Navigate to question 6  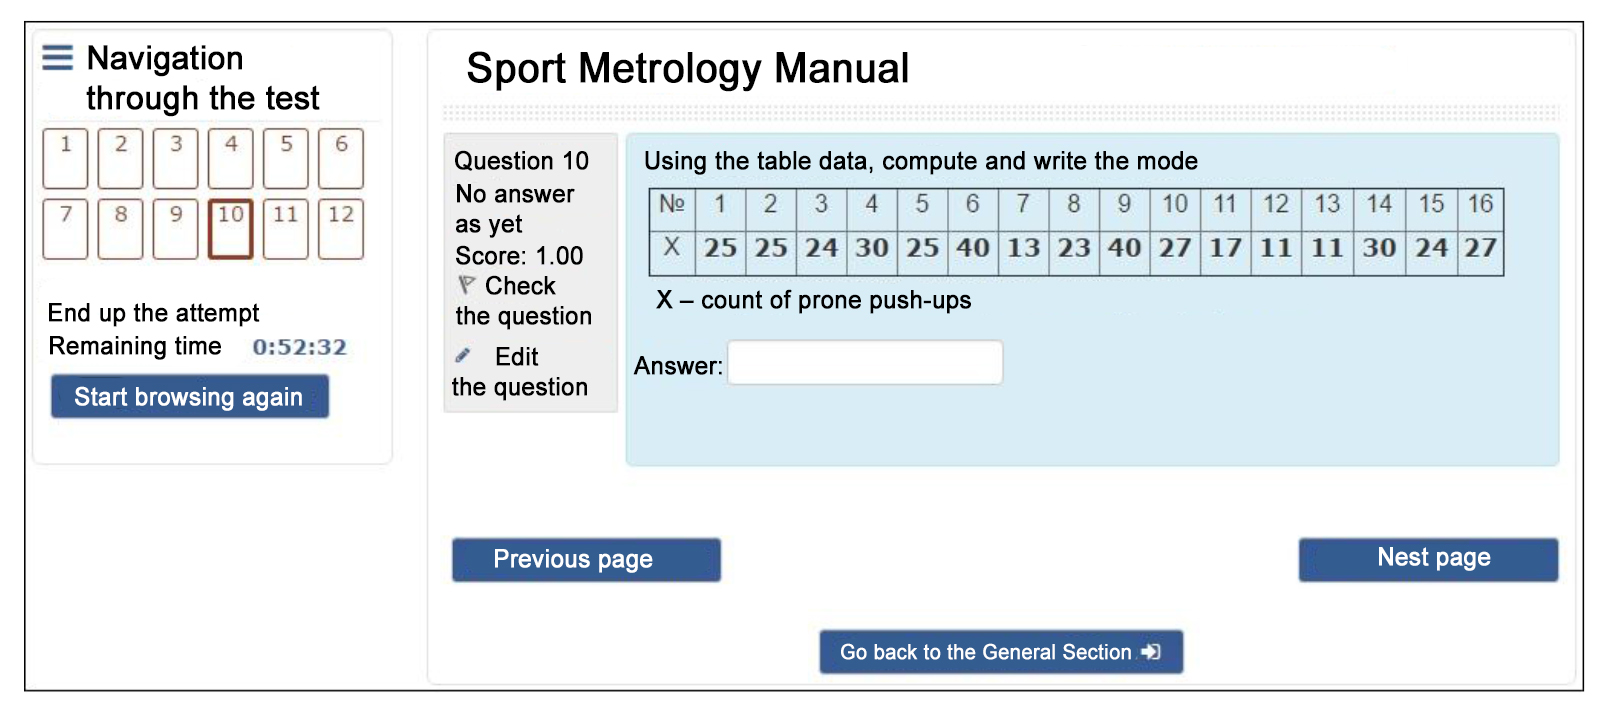click(341, 158)
